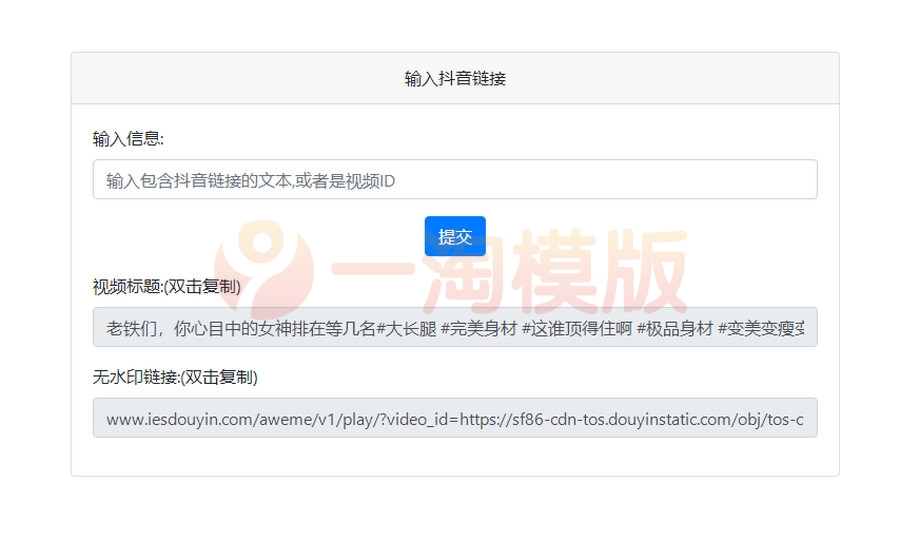Click the watermark-free link output field
Image resolution: width=900 pixels, height=540 pixels.
pos(455,418)
